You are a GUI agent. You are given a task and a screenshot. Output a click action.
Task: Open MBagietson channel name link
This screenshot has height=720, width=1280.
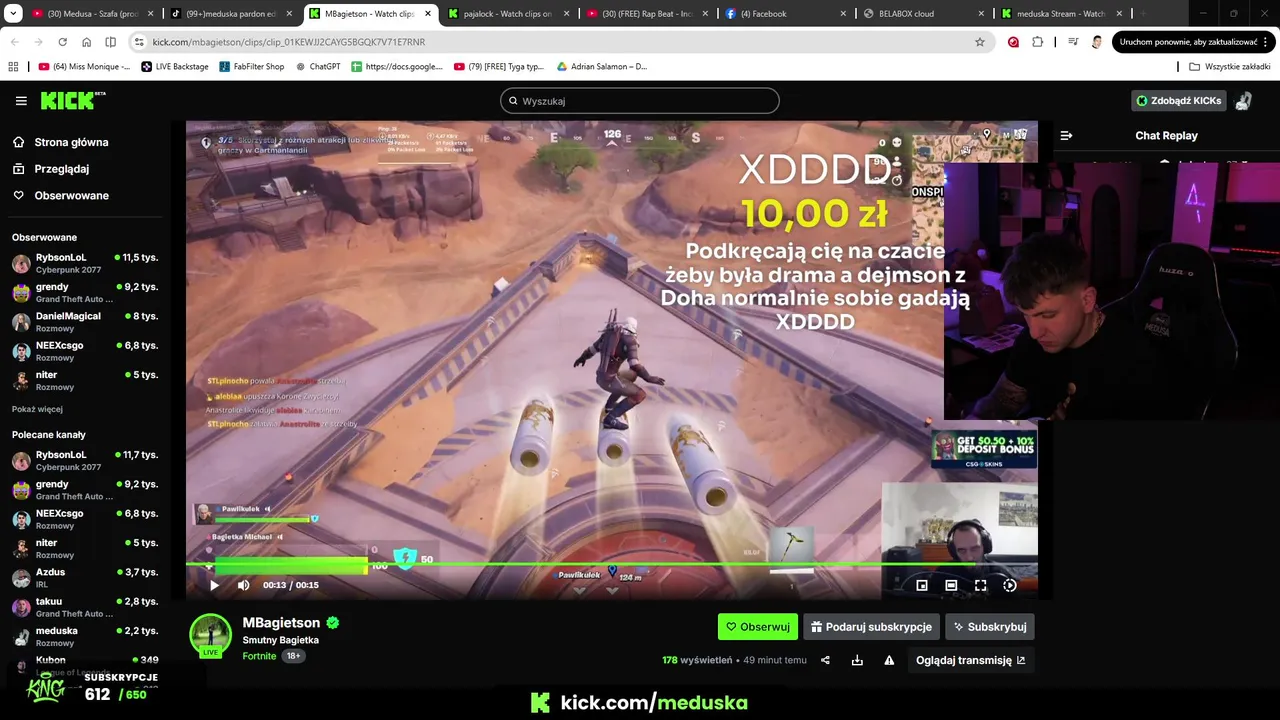click(x=281, y=622)
